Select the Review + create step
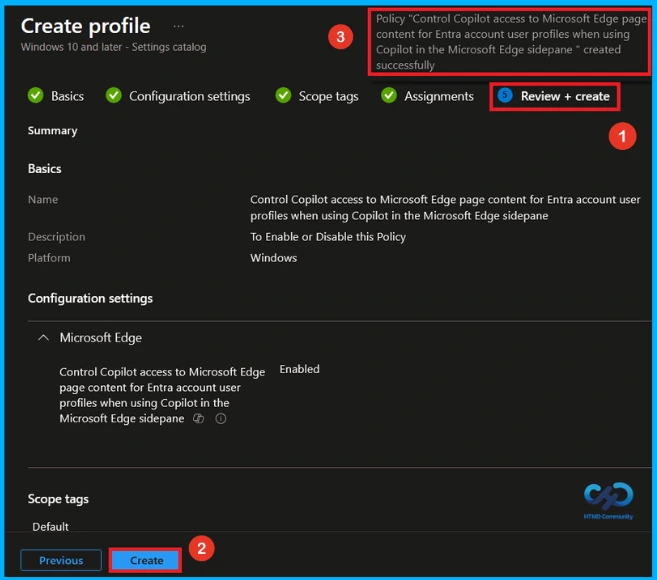 (565, 96)
